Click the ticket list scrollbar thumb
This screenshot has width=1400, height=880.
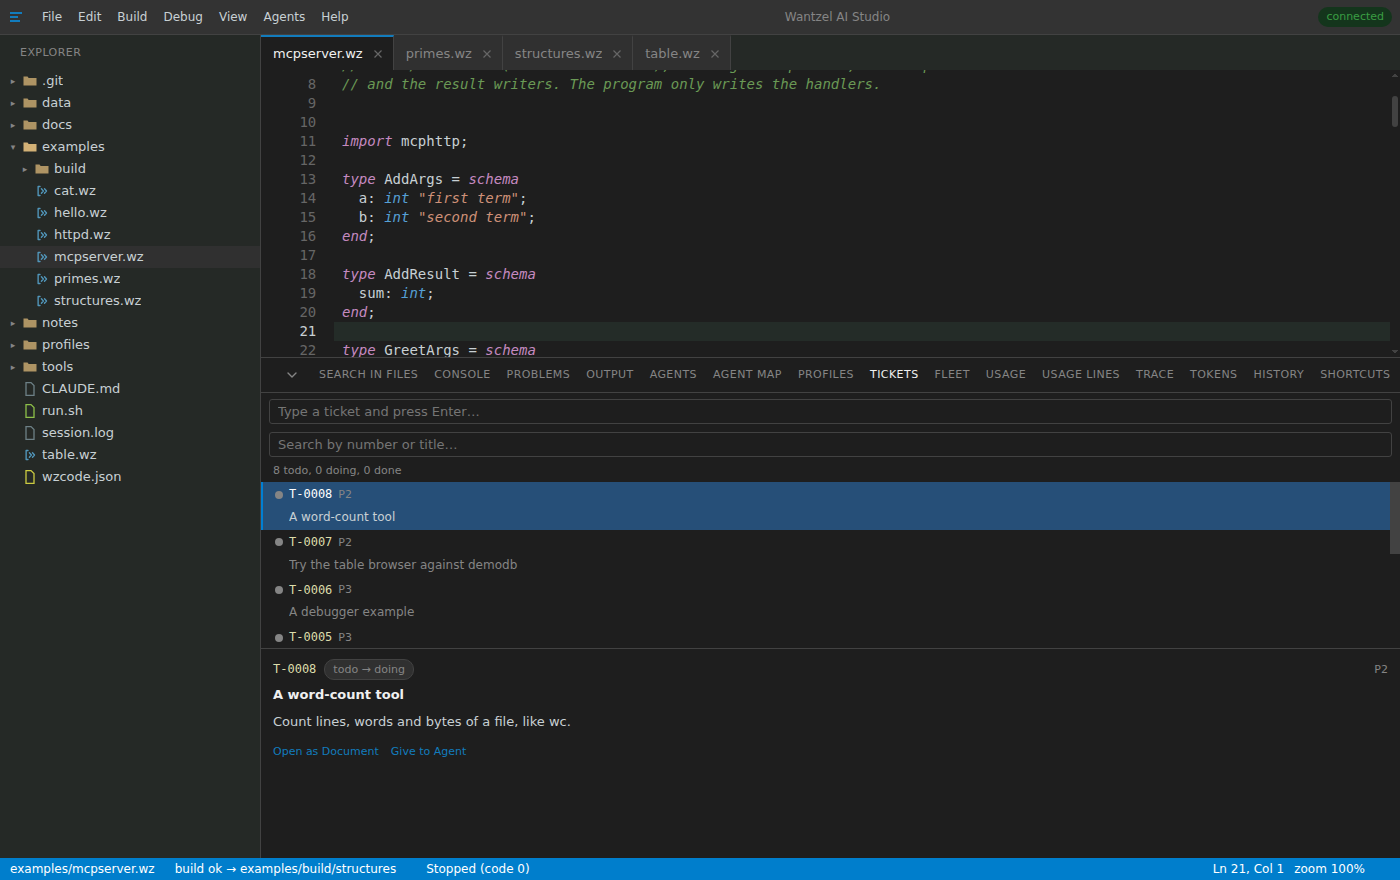pos(1395,518)
